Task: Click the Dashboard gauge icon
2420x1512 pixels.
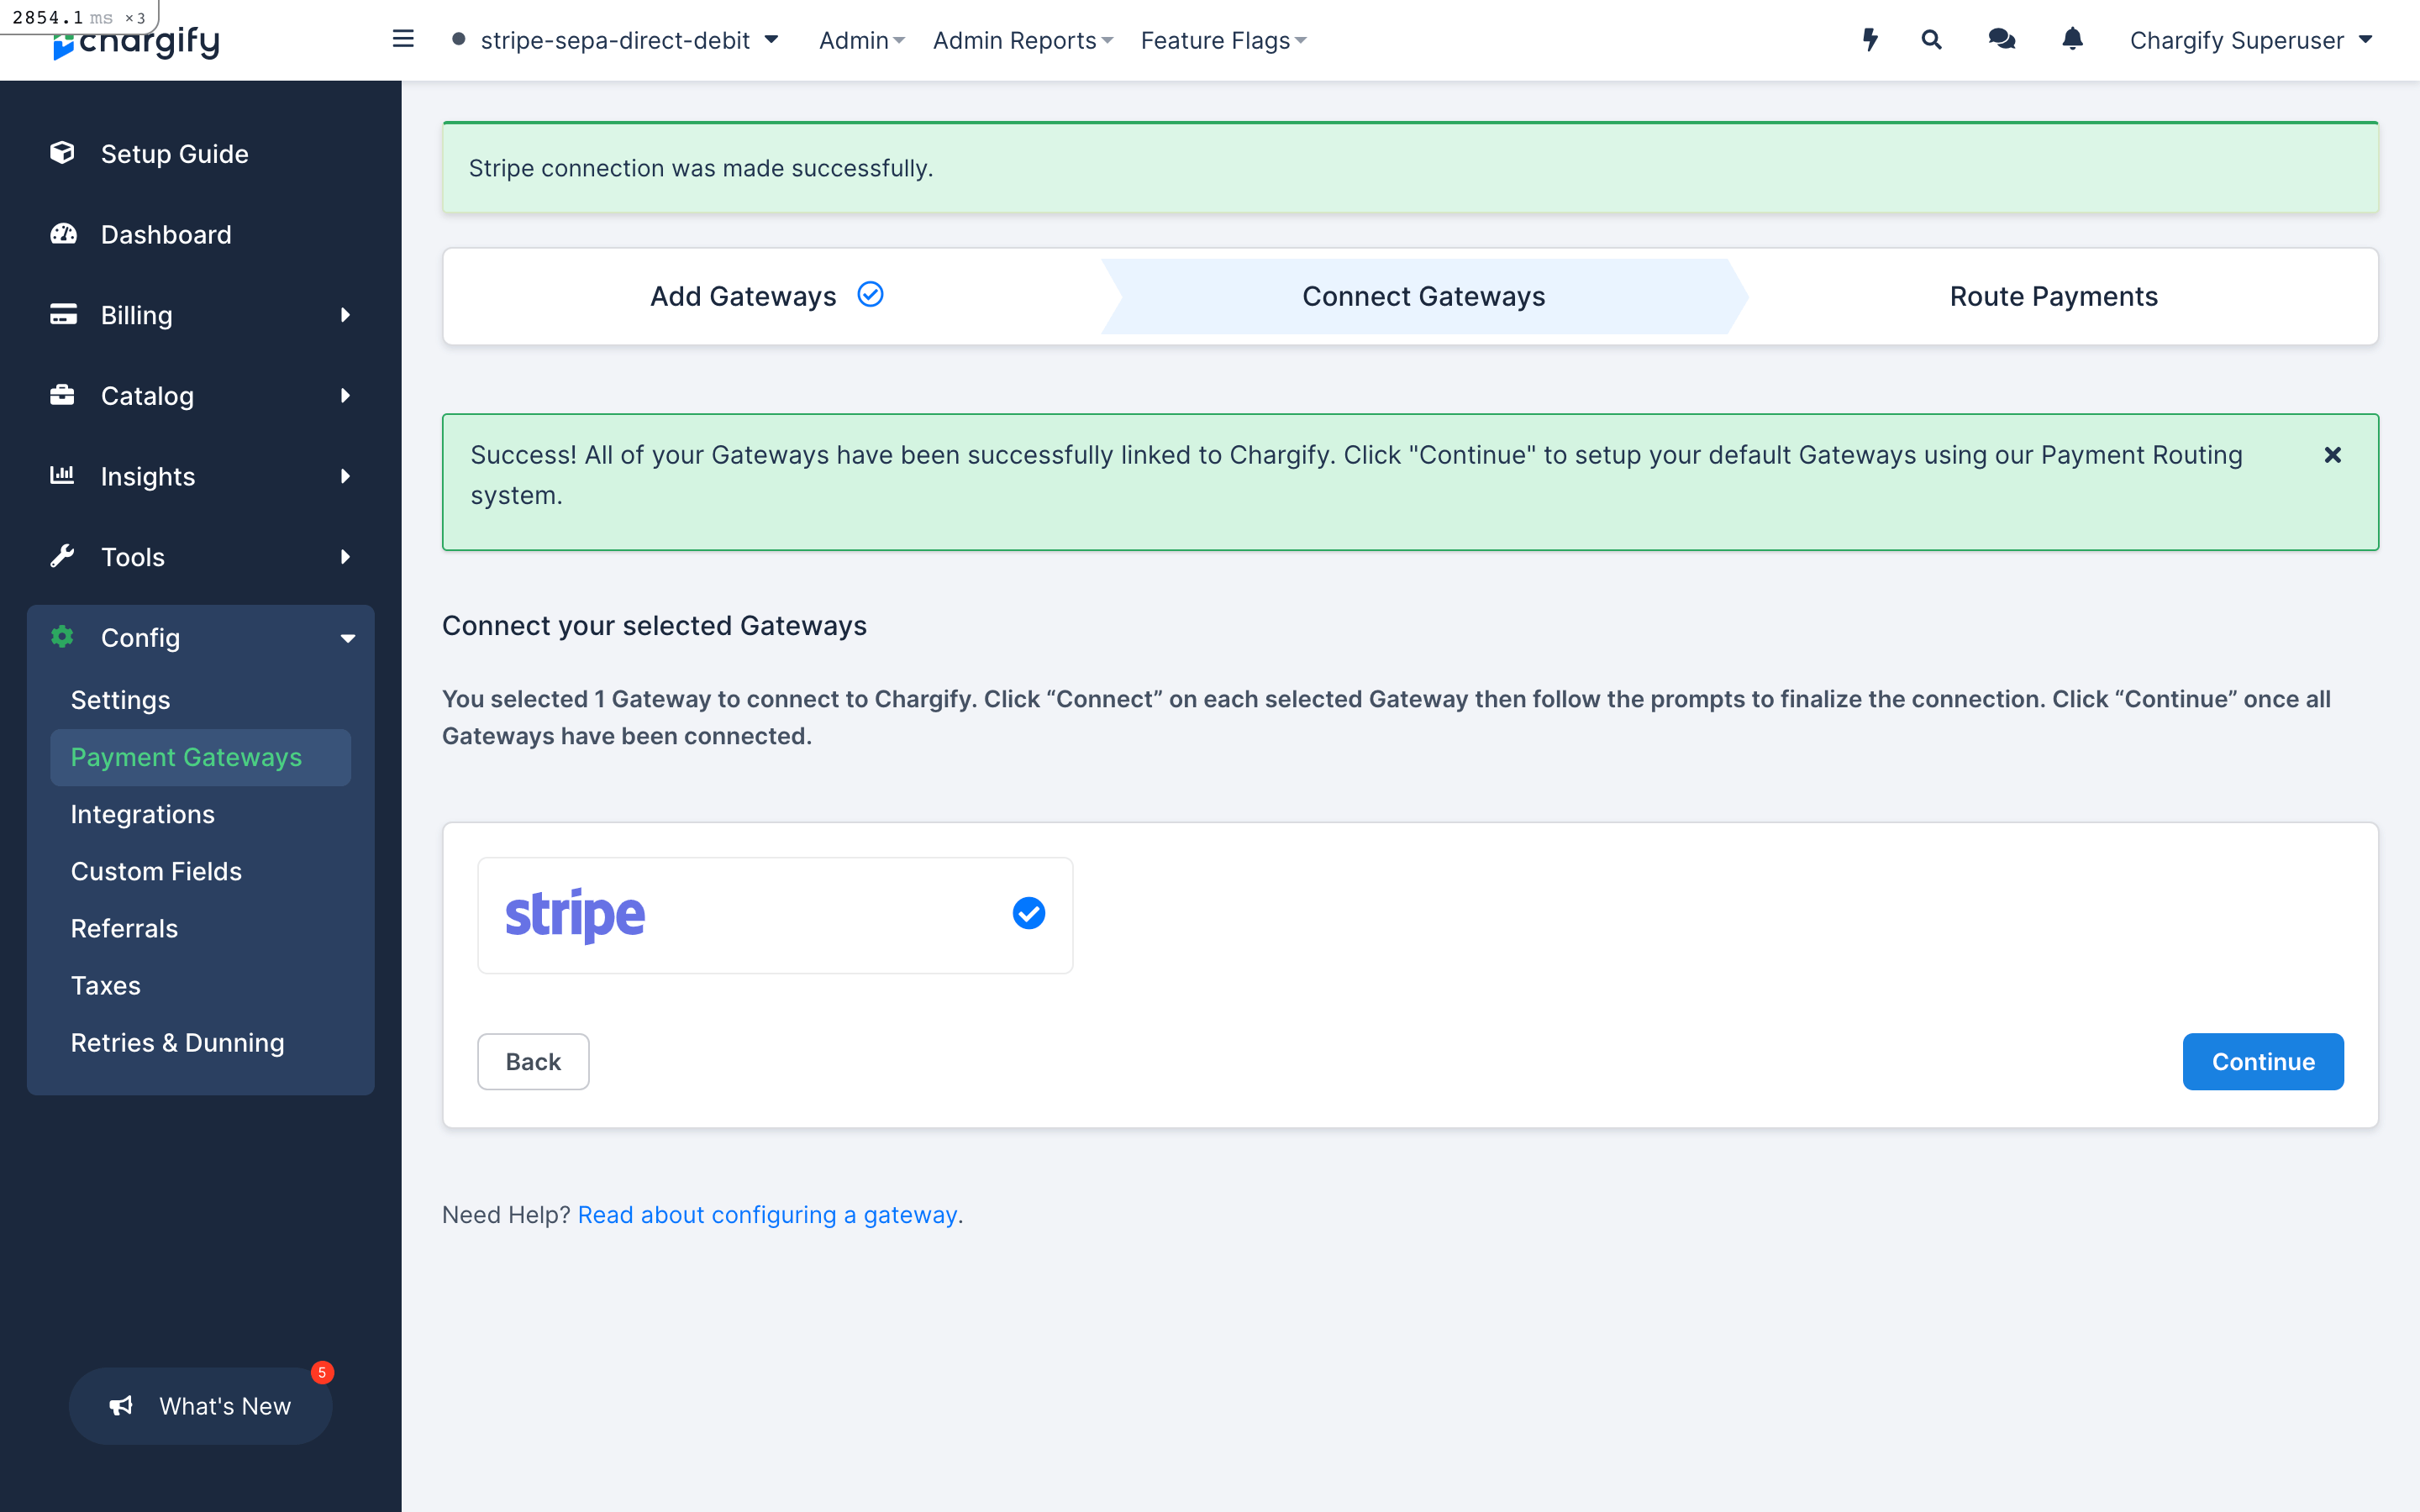Action: point(63,234)
